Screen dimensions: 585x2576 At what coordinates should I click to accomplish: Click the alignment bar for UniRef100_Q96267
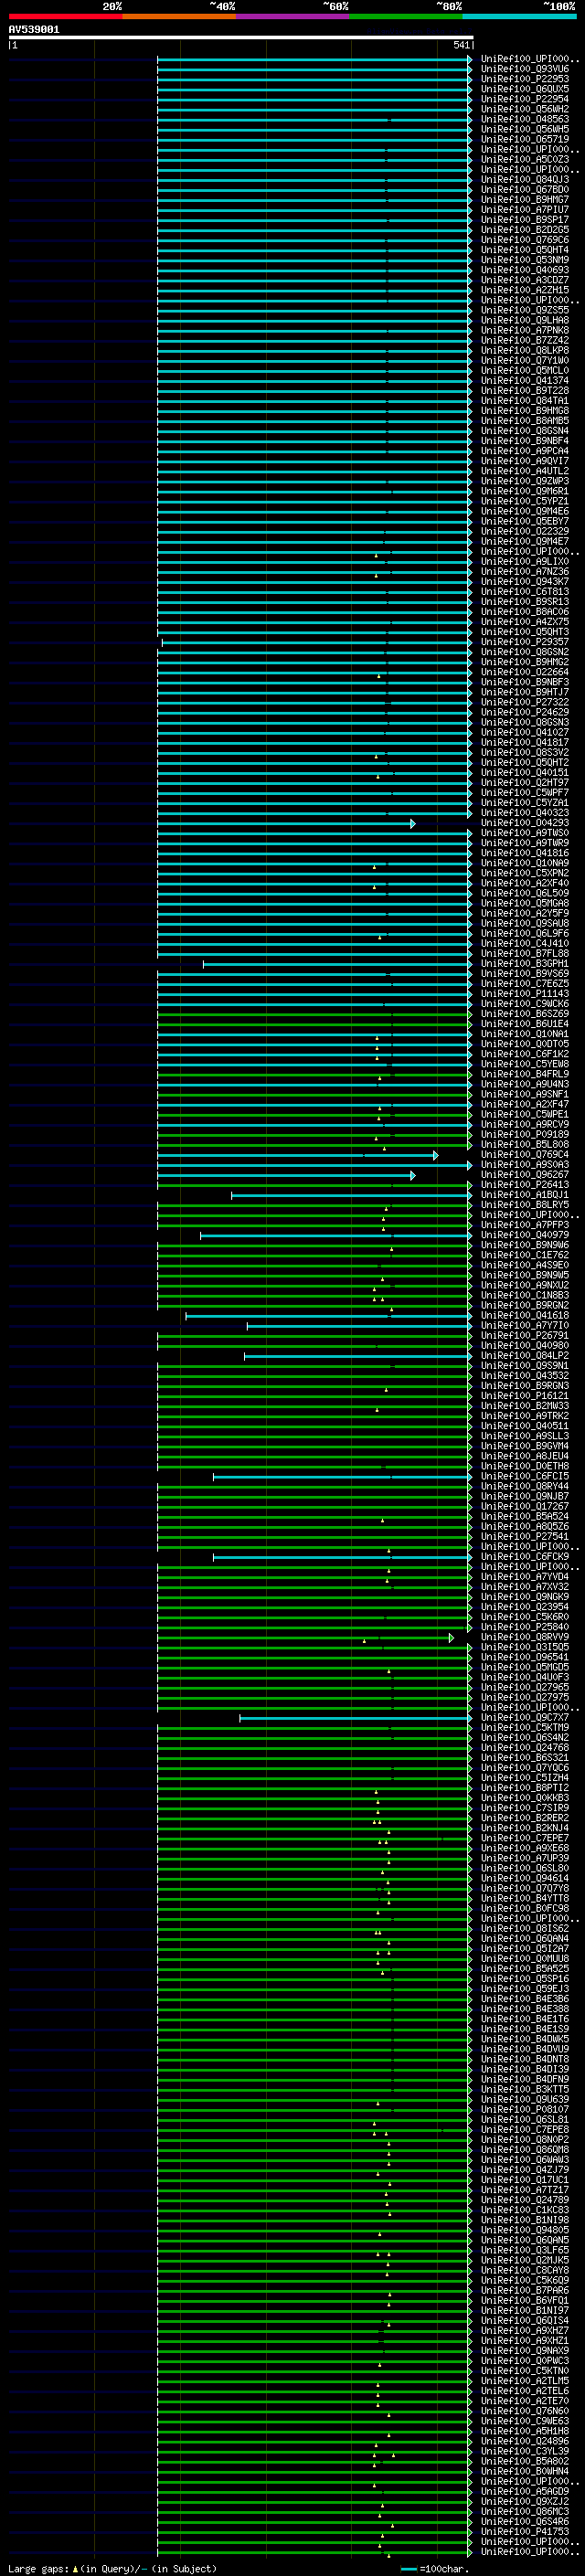(x=285, y=1176)
